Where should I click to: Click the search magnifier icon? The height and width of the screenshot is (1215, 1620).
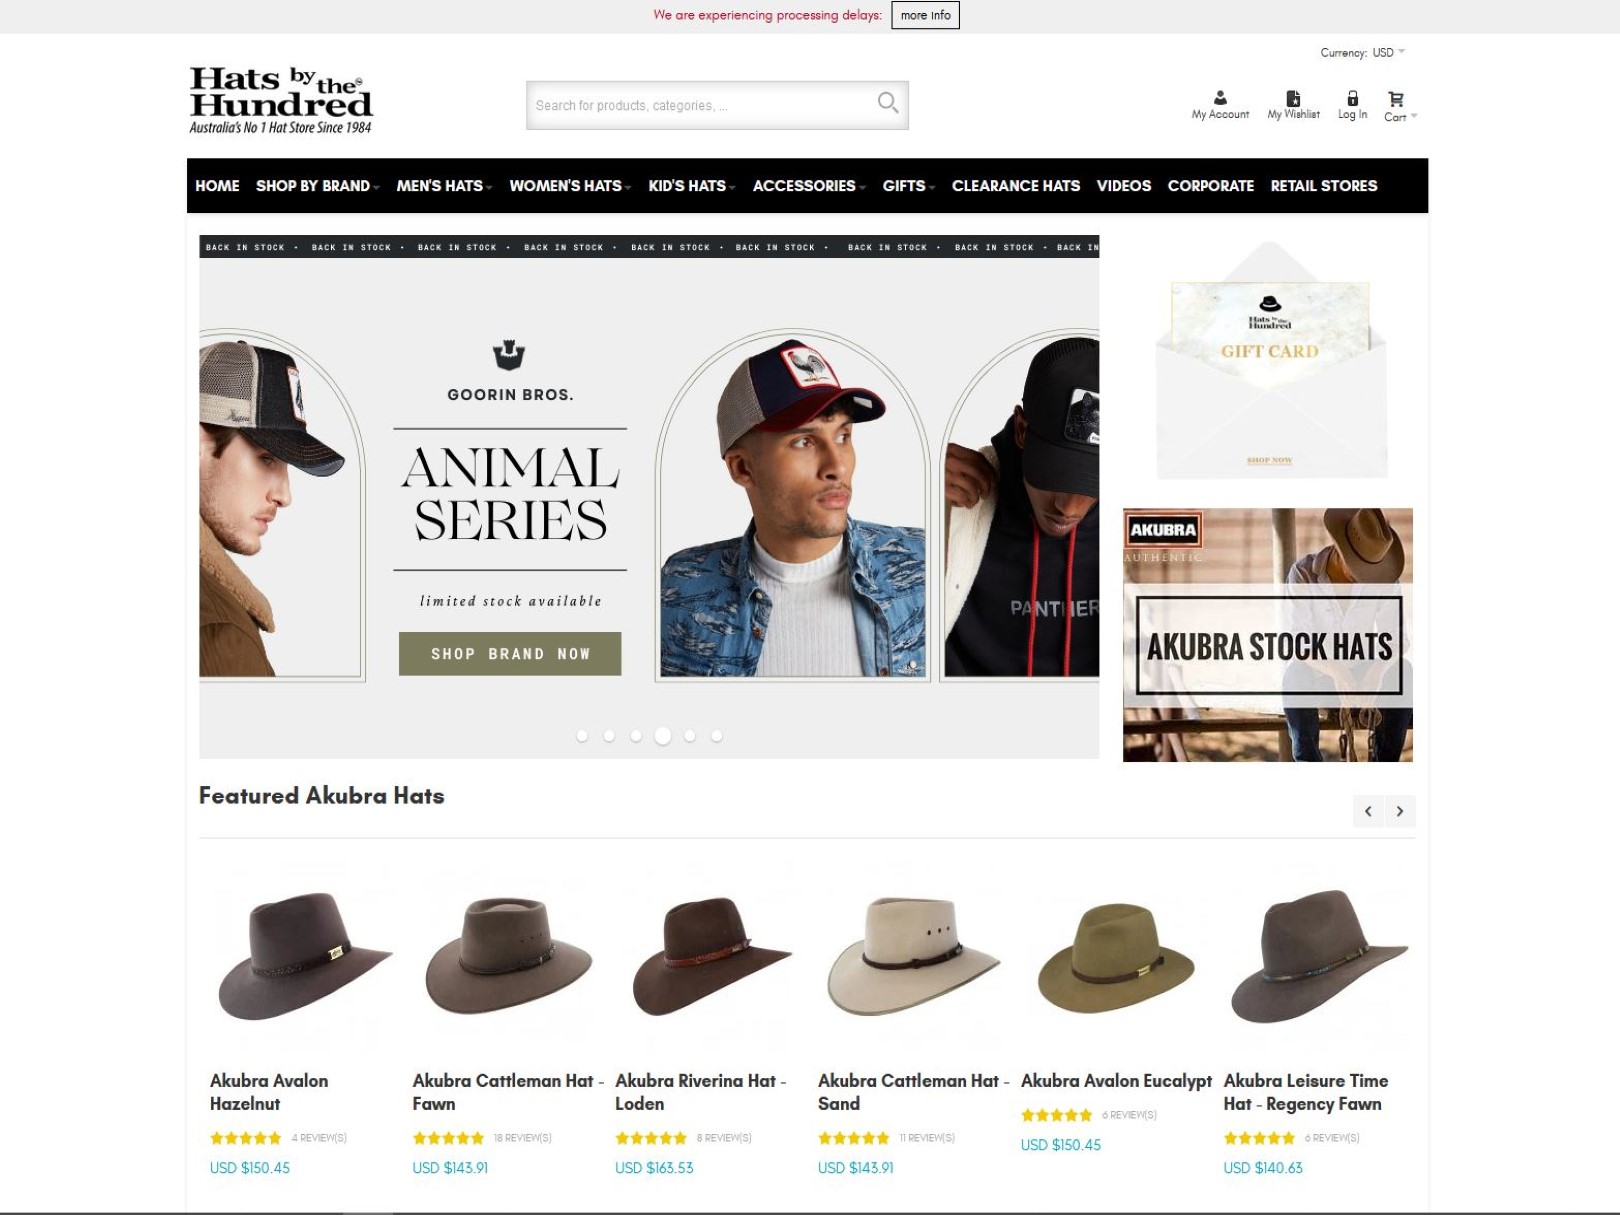pos(887,102)
